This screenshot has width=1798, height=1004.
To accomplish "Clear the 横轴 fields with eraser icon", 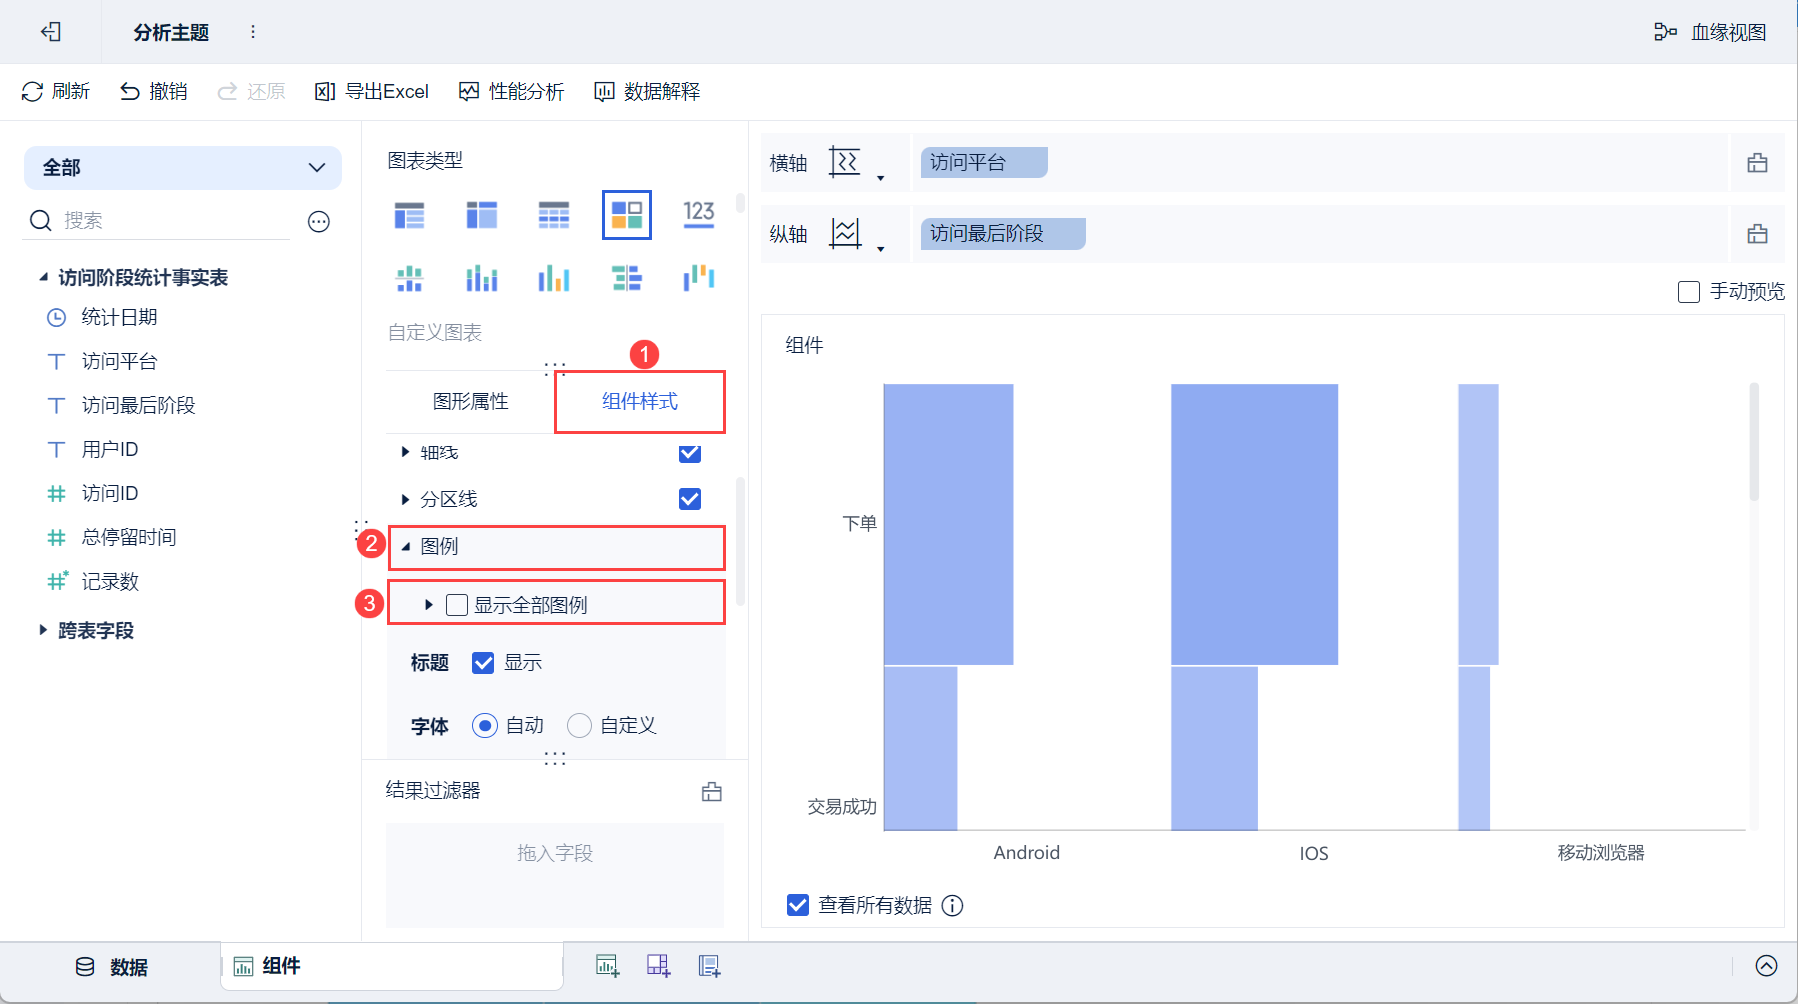I will coord(1757,163).
